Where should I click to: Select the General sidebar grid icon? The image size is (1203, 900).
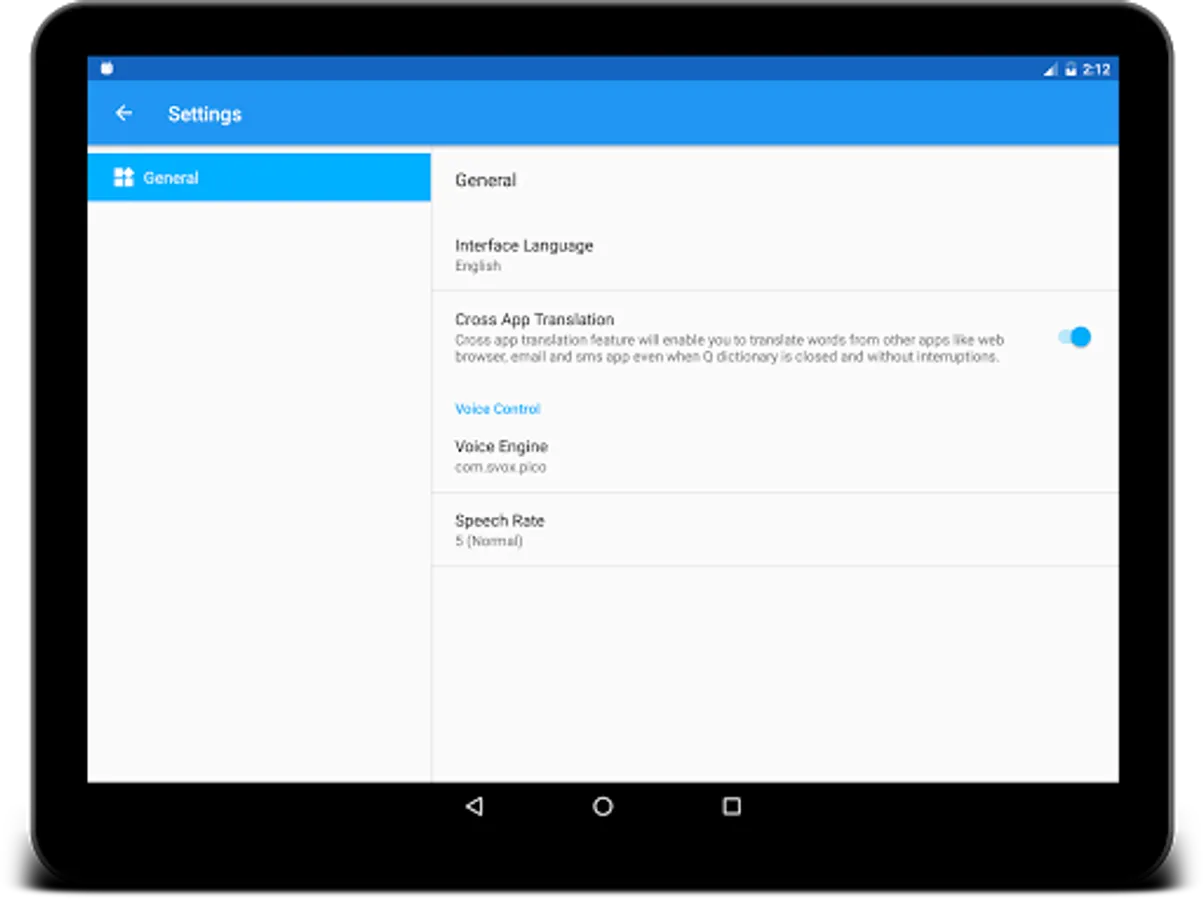click(x=124, y=178)
